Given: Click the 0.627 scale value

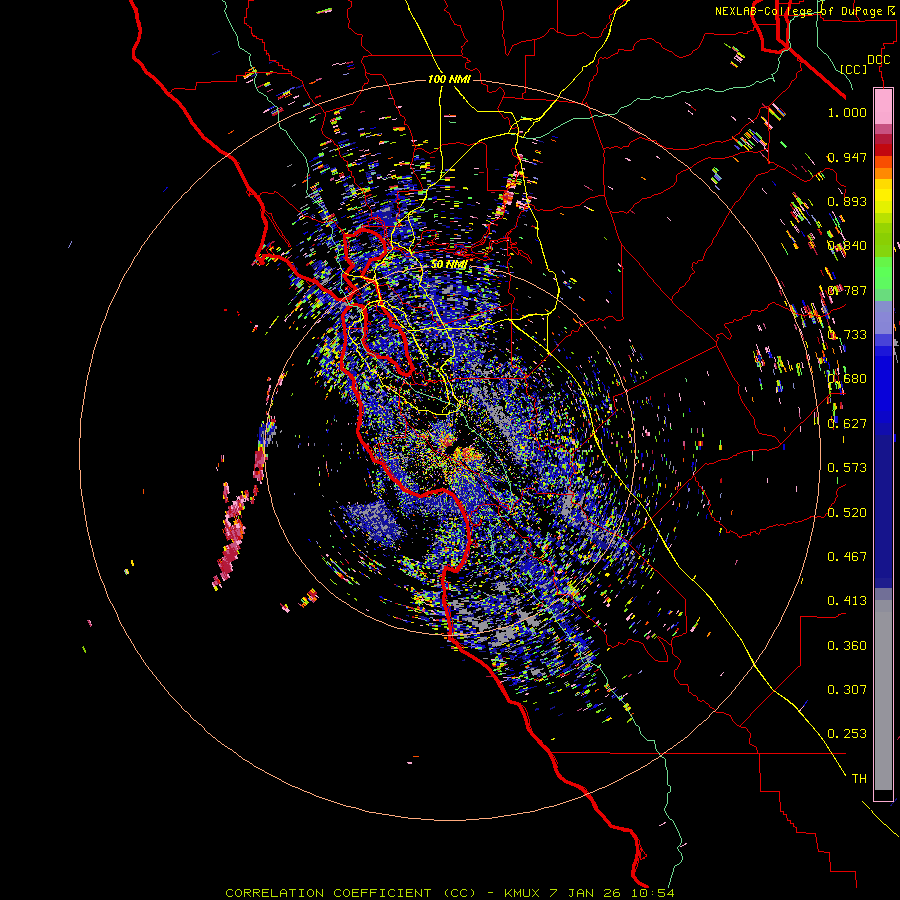Looking at the screenshot, I should [847, 424].
